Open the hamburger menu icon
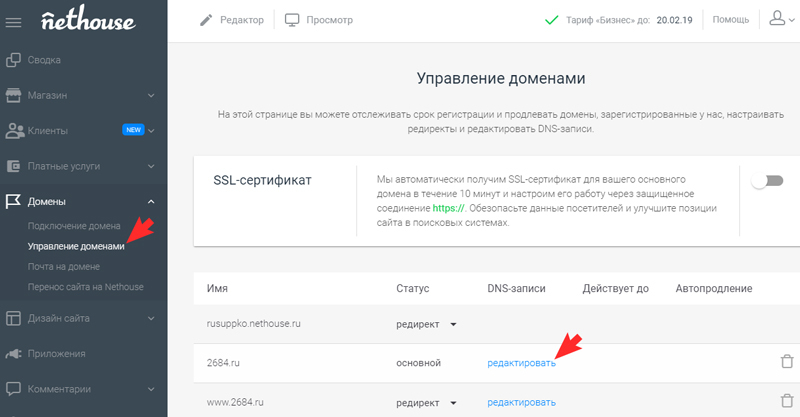The image size is (800, 417). tap(13, 22)
